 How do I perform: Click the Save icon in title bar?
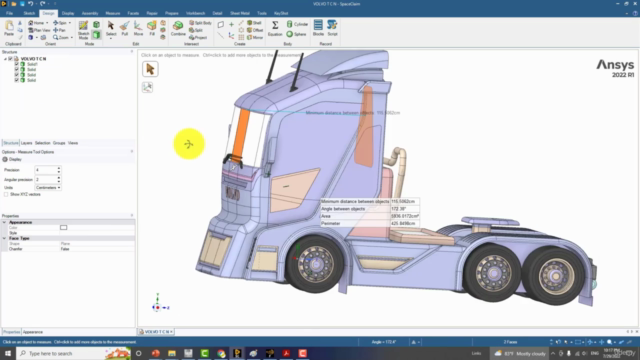pos(22,4)
